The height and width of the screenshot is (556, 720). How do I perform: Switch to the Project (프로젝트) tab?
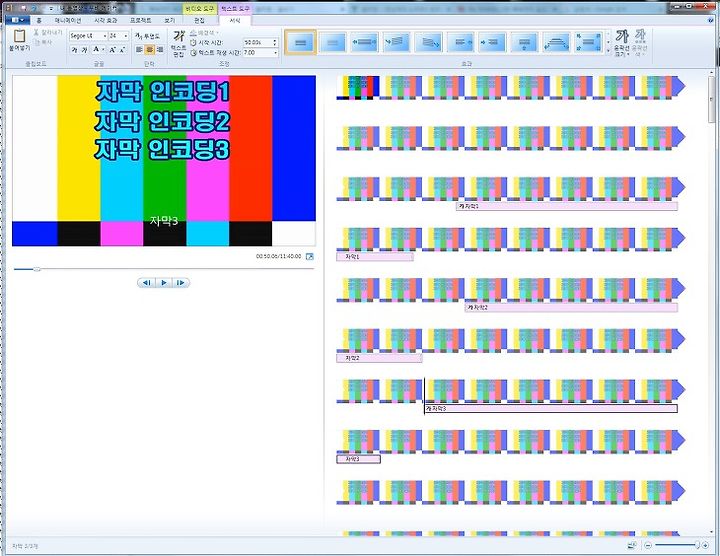click(141, 21)
